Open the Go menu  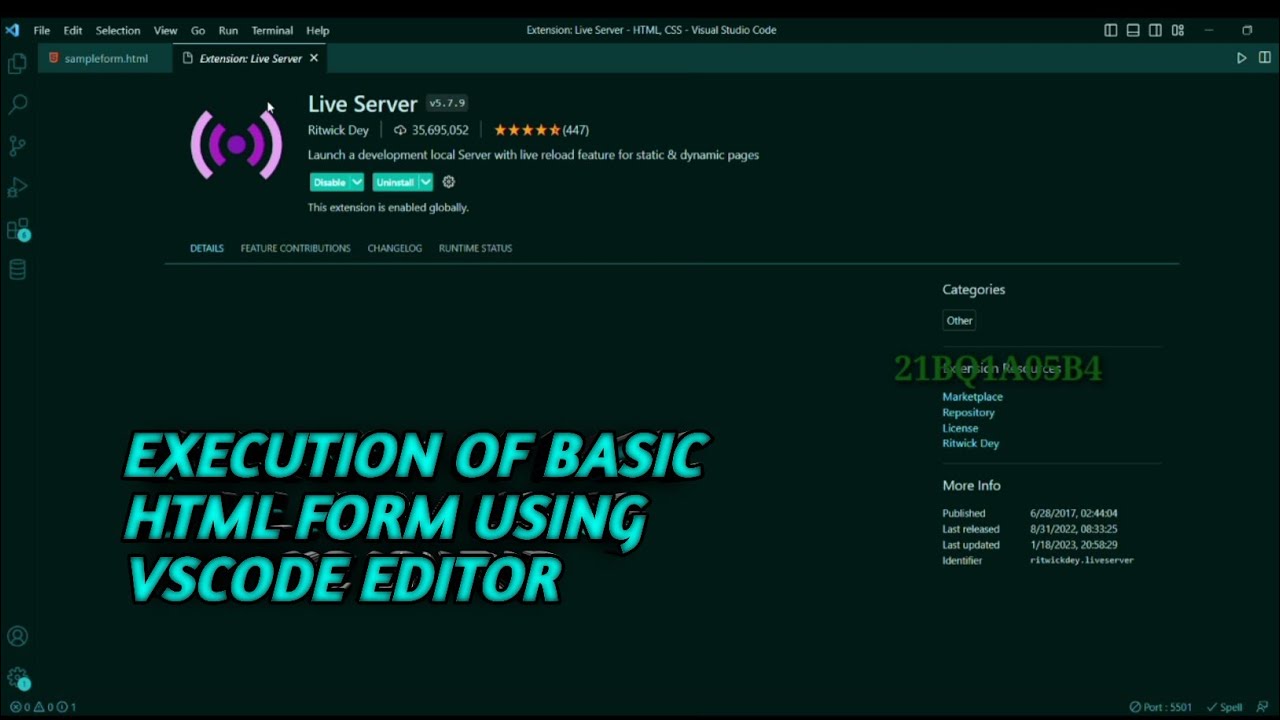pyautogui.click(x=198, y=30)
